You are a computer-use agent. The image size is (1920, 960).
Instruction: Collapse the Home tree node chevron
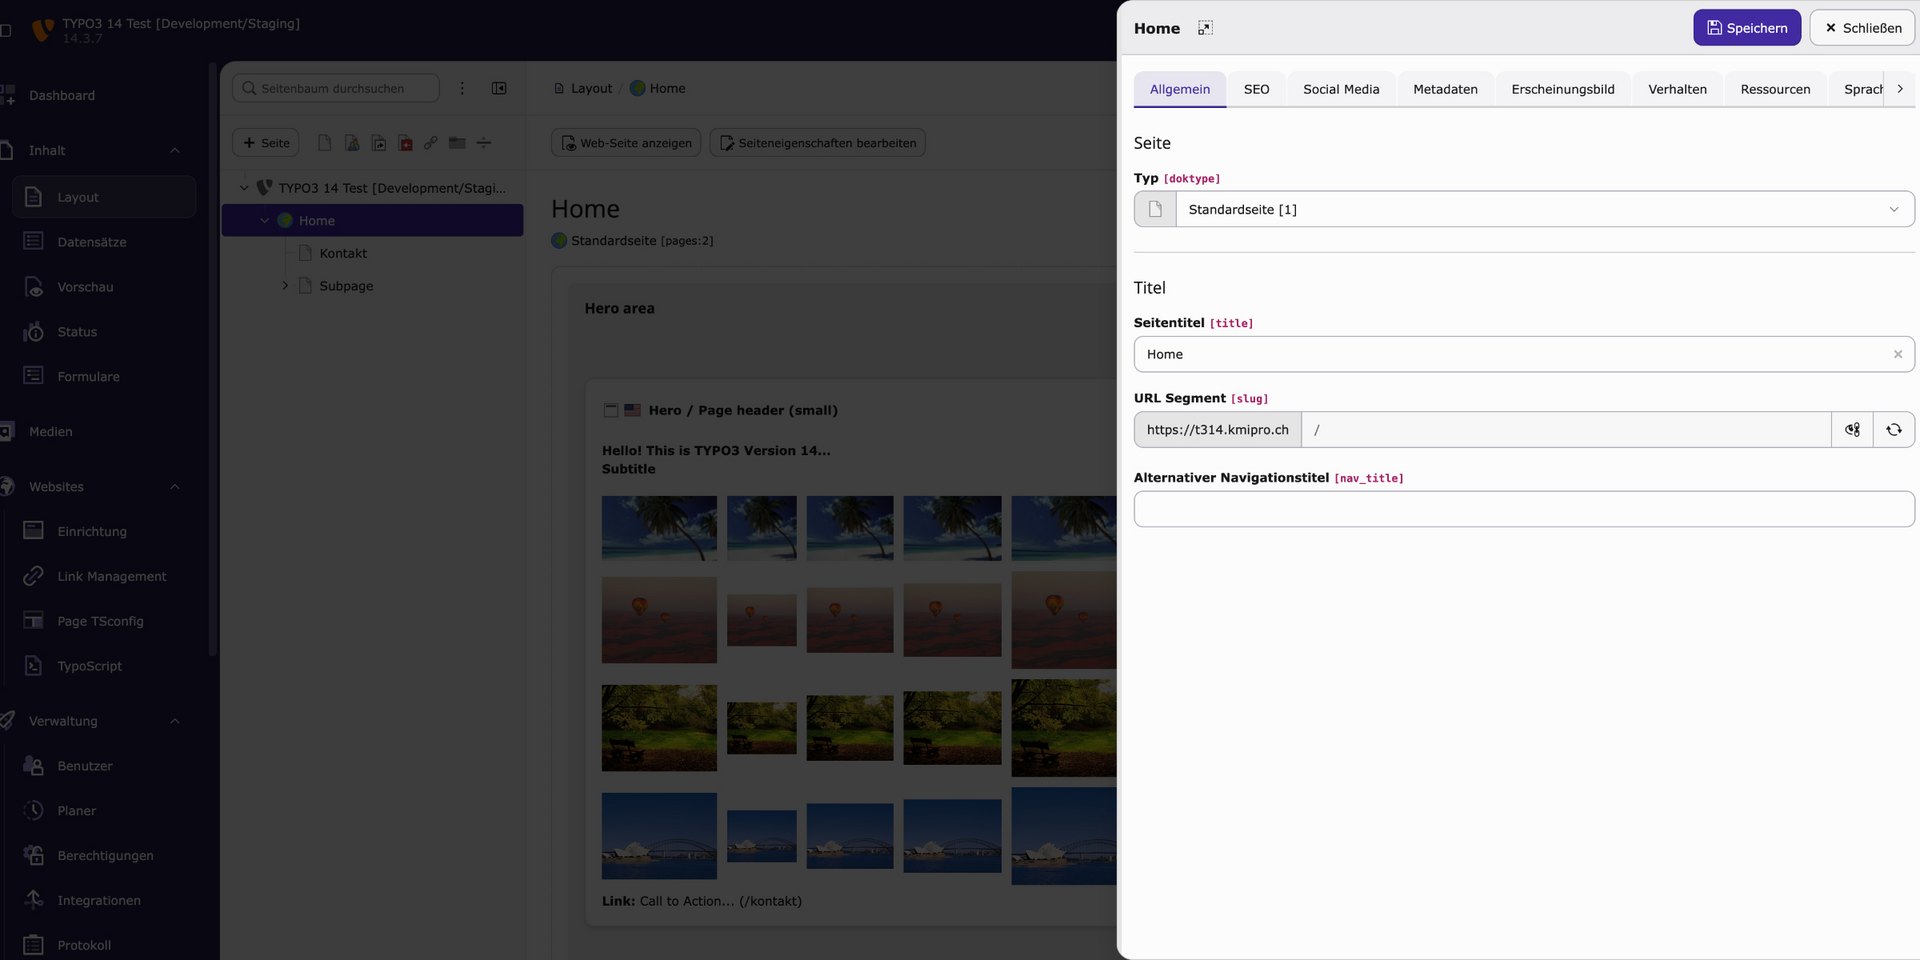(x=265, y=220)
